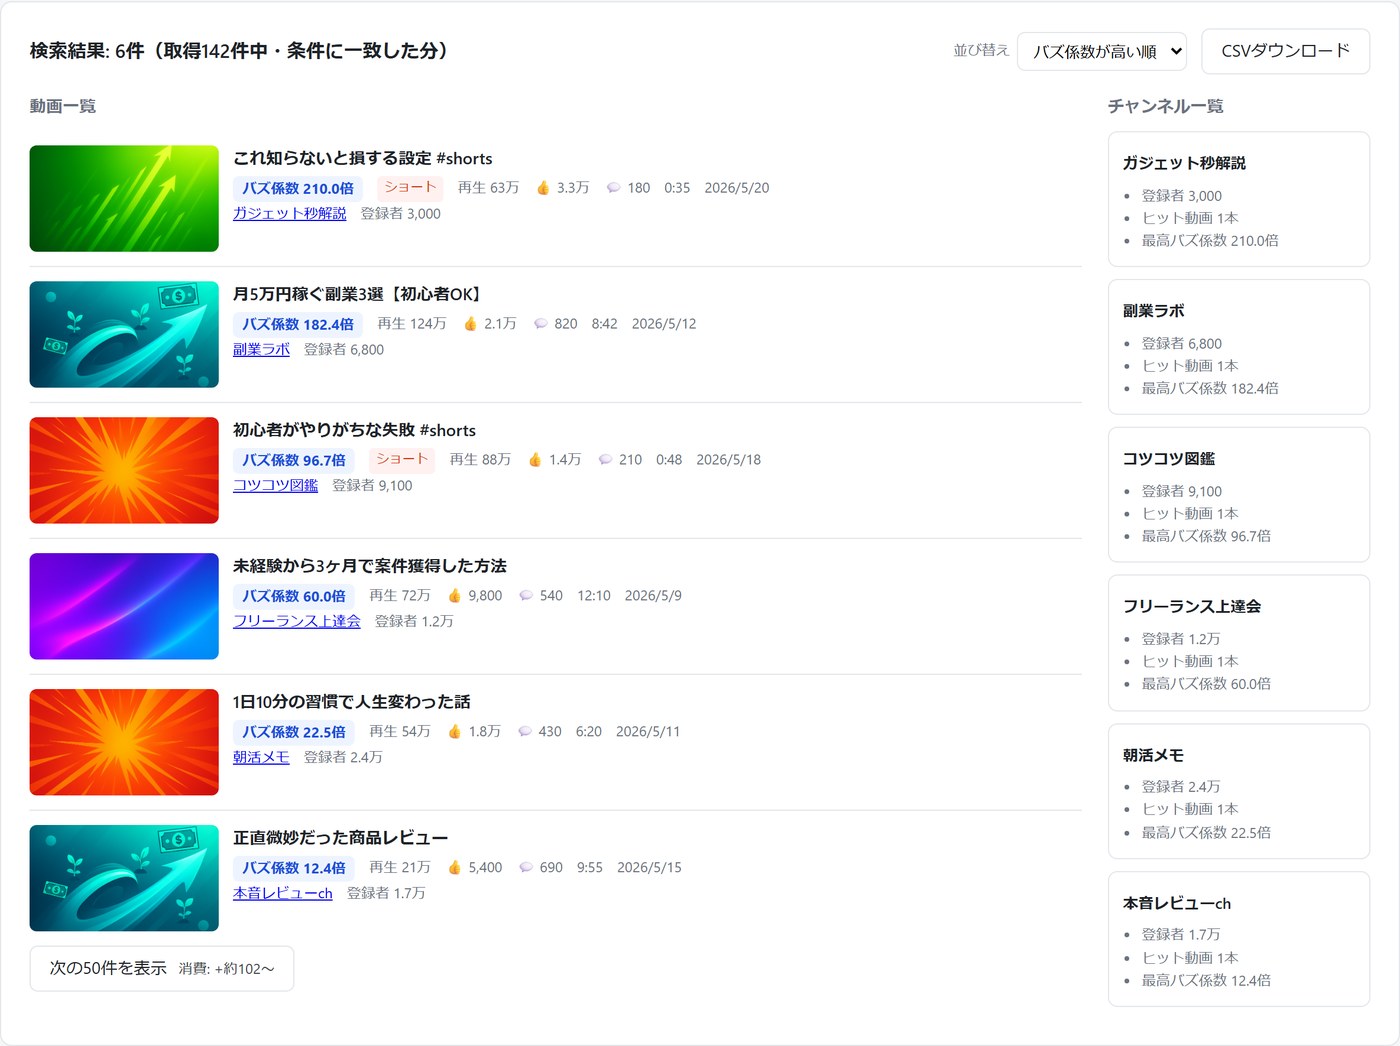Click 再生 63万 view count
The width and height of the screenshot is (1400, 1046).
coord(488,187)
